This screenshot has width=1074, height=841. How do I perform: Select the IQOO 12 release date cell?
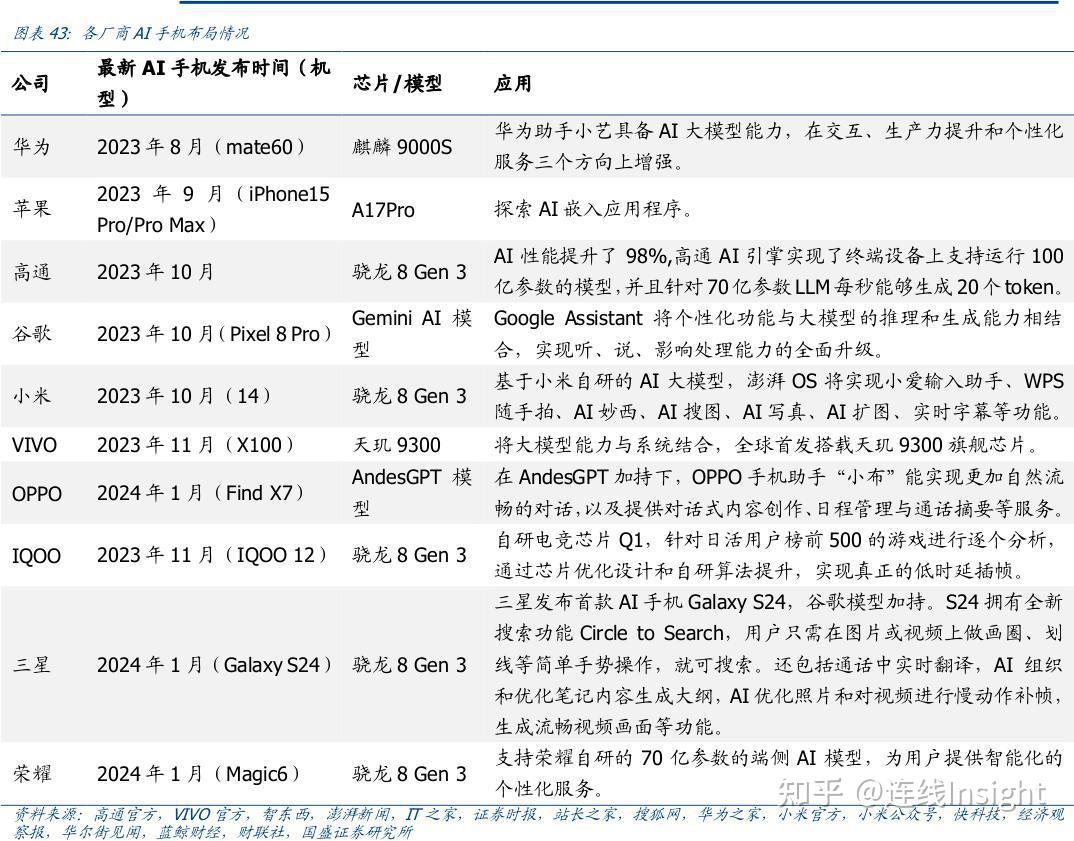click(213, 554)
